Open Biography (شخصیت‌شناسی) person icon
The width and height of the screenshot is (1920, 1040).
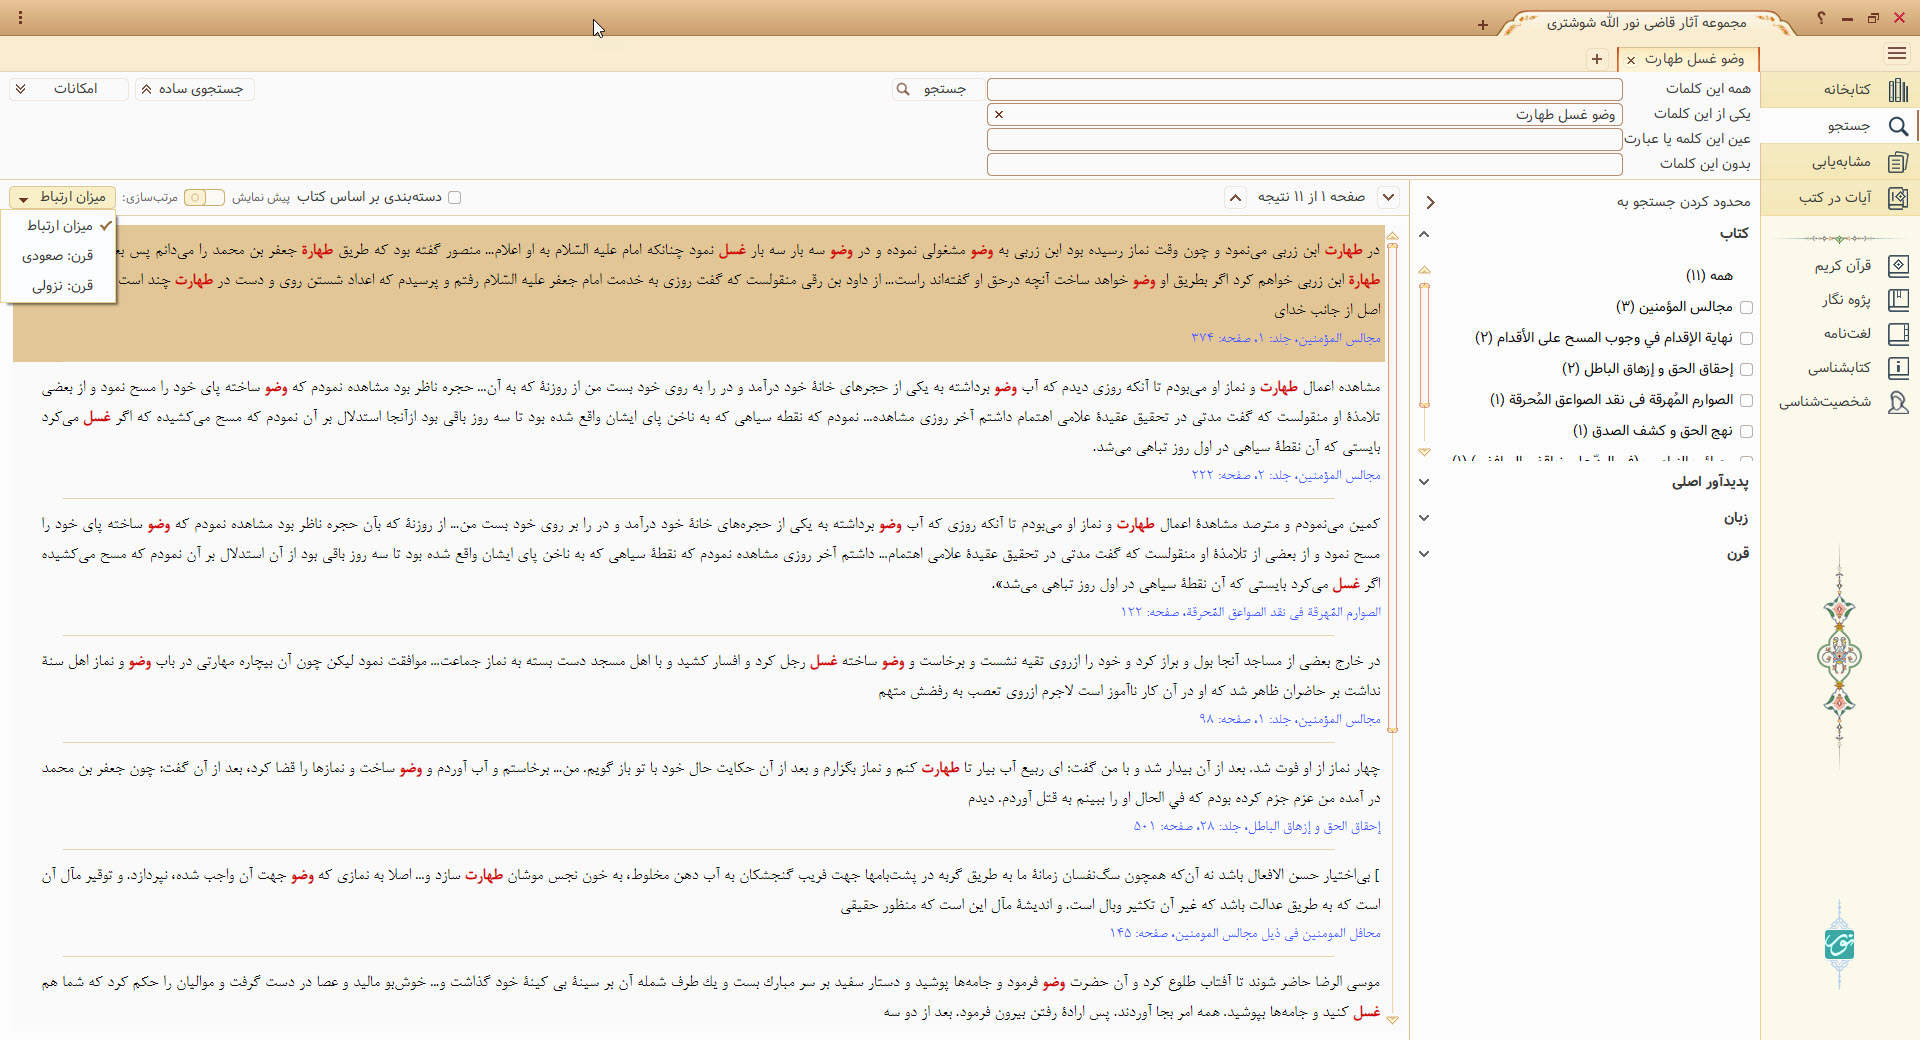(x=1898, y=402)
